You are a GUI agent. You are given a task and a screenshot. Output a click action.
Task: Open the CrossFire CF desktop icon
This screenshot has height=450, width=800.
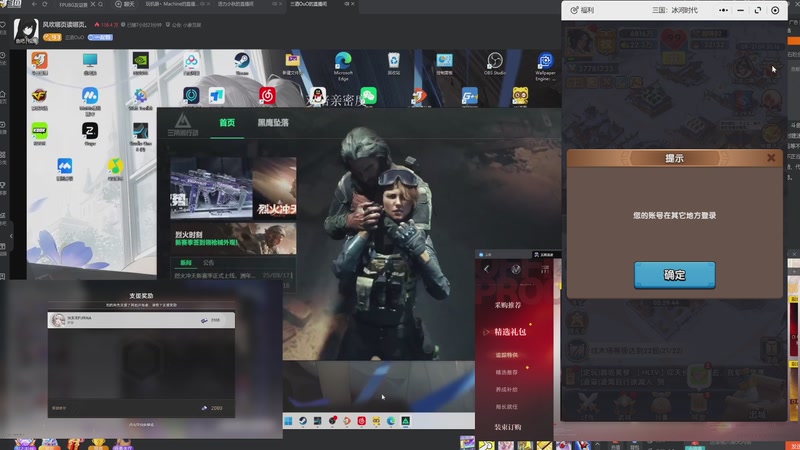39,98
